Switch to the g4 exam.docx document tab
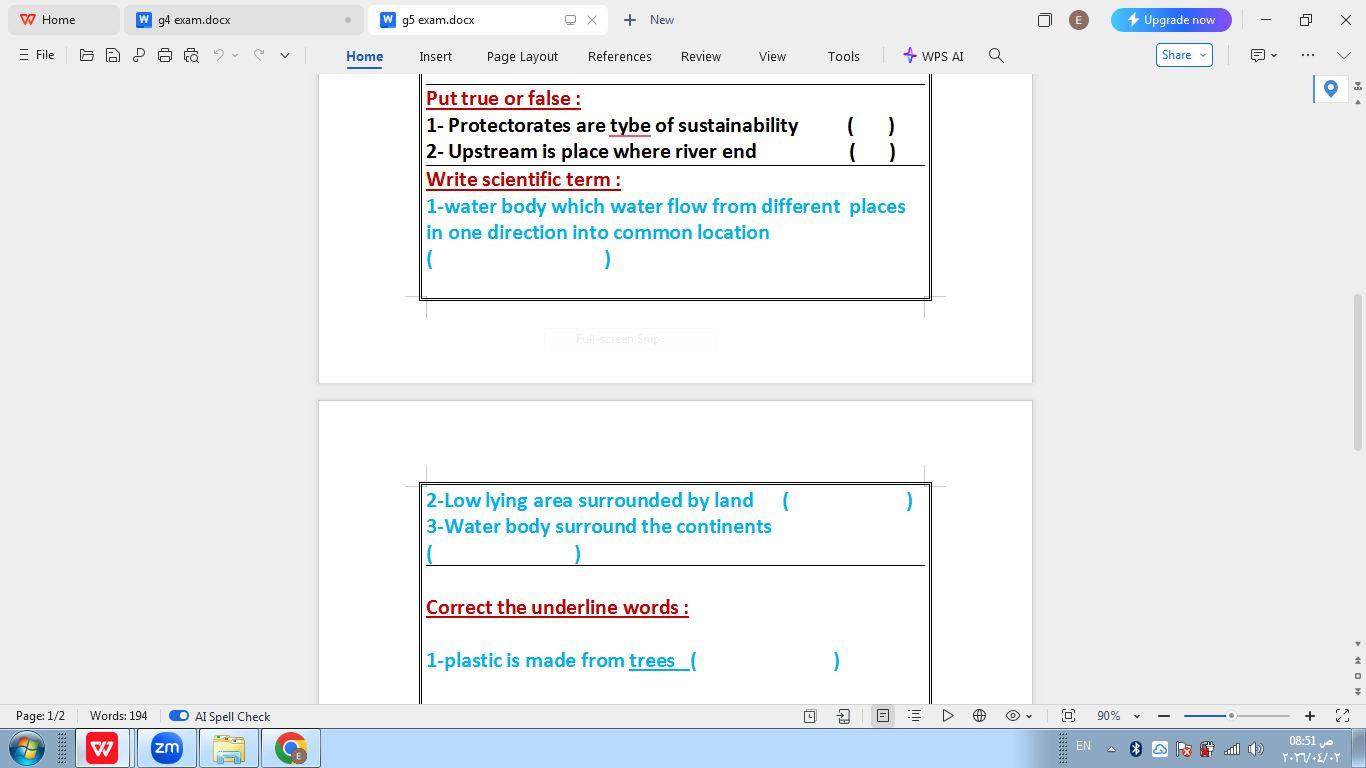This screenshot has width=1366, height=768. click(x=243, y=20)
